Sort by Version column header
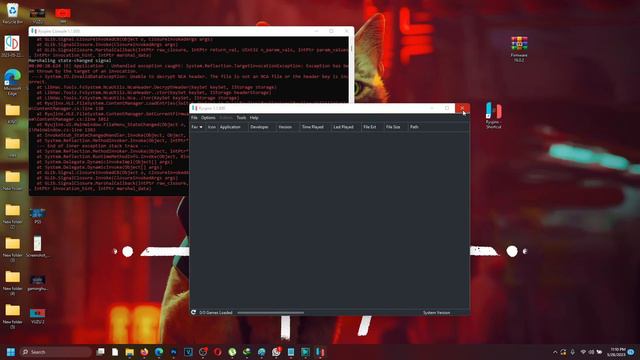The image size is (640, 360). [288, 127]
